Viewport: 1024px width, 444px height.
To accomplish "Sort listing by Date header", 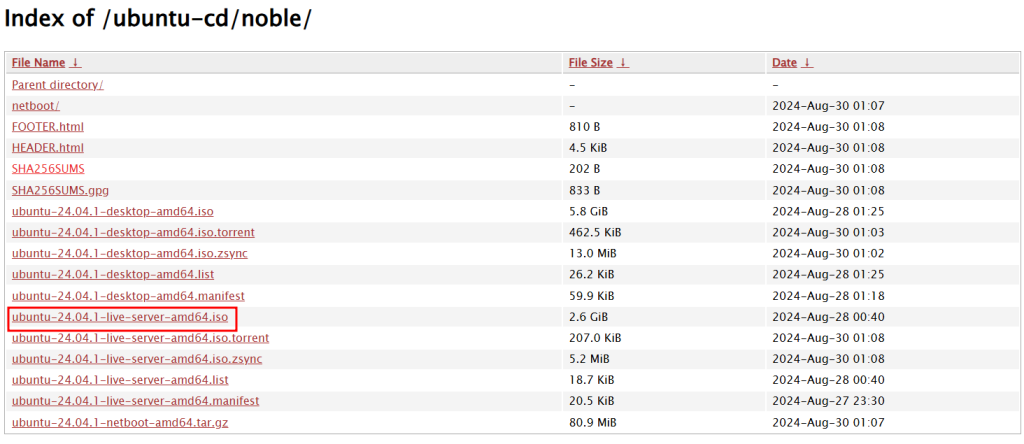I will click(784, 63).
